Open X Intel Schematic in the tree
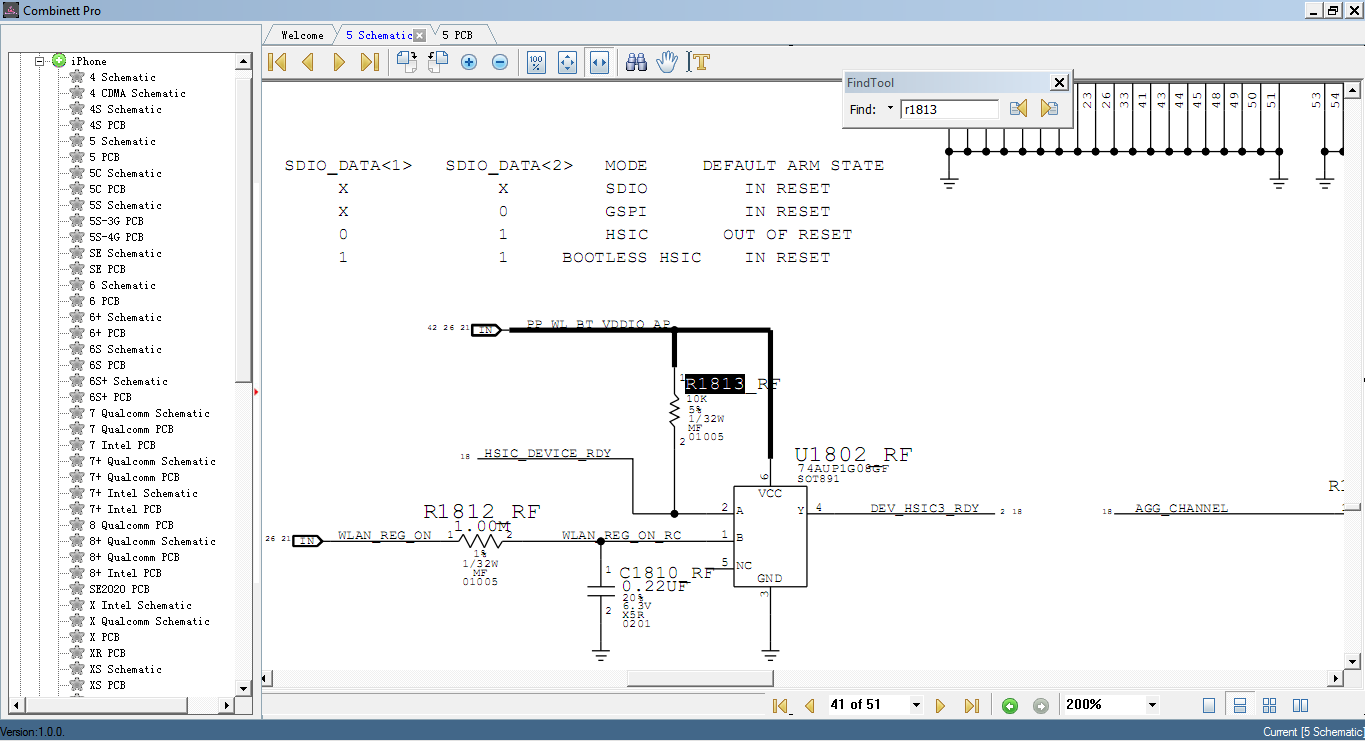The width and height of the screenshot is (1365, 742). click(x=140, y=605)
